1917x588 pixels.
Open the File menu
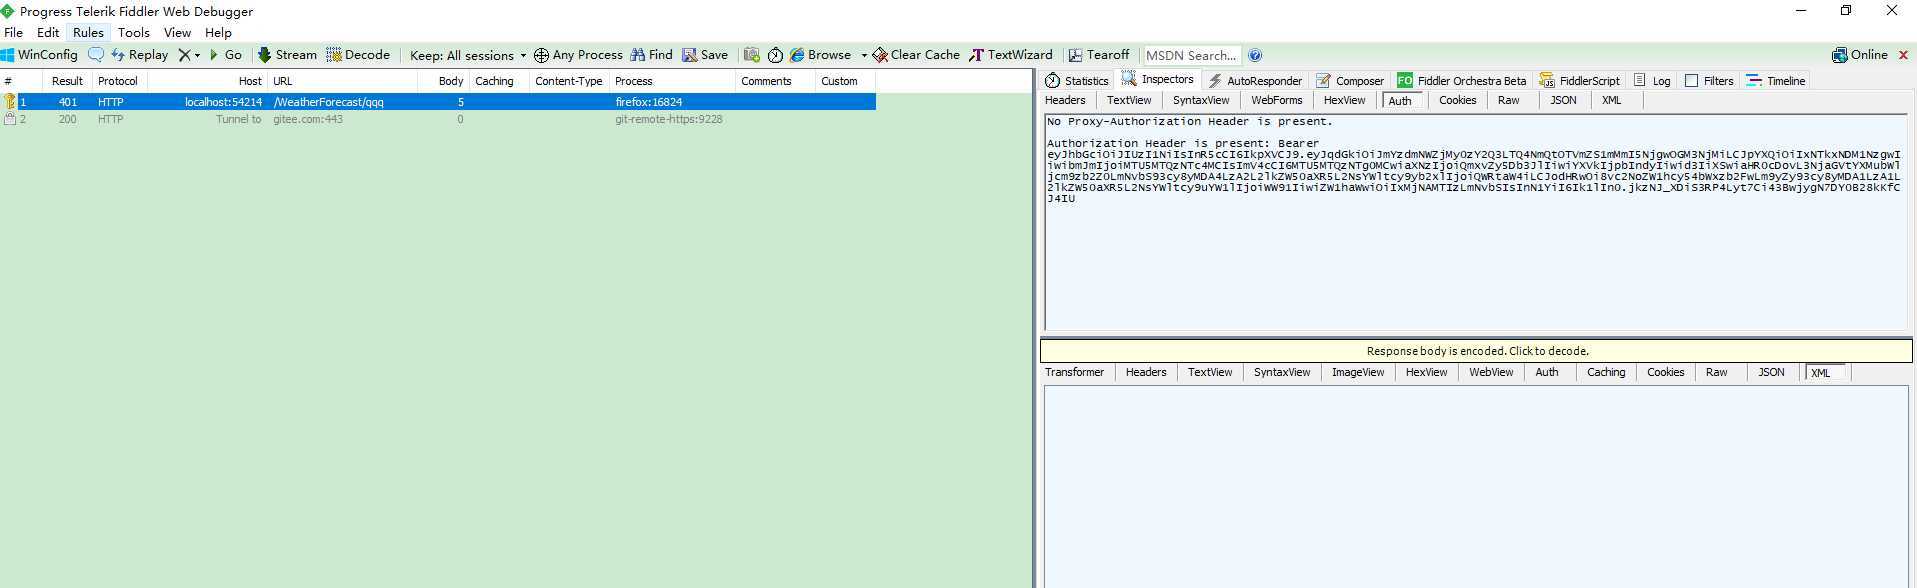13,32
